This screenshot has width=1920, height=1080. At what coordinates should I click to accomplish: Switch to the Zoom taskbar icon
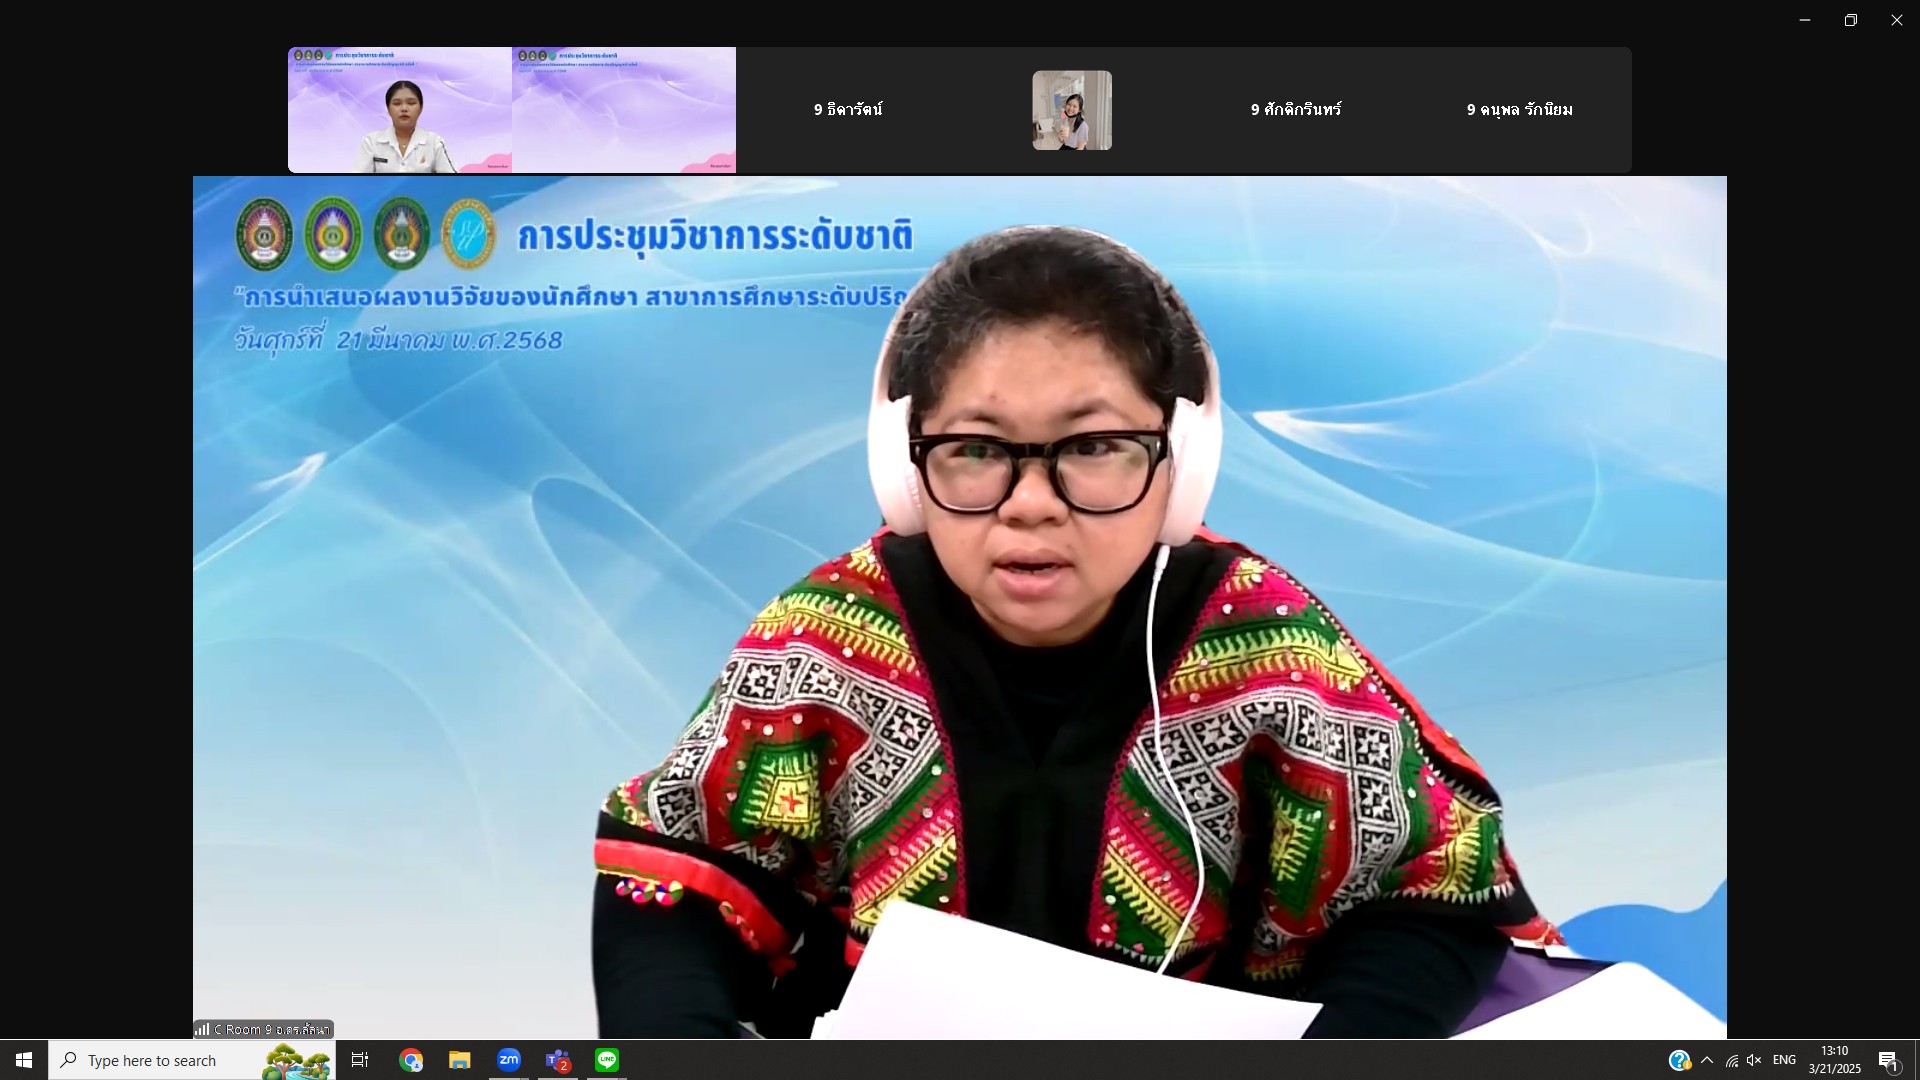point(509,1060)
